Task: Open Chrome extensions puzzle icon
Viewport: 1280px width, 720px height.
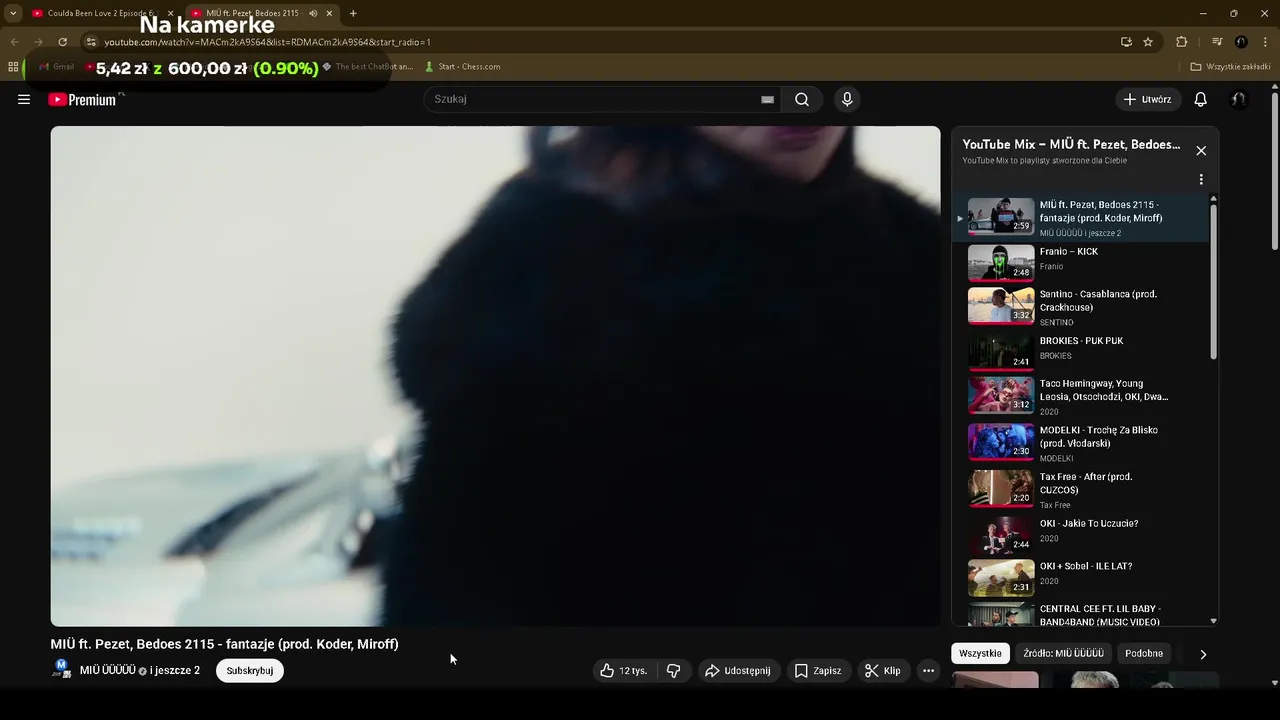Action: pos(1181,42)
